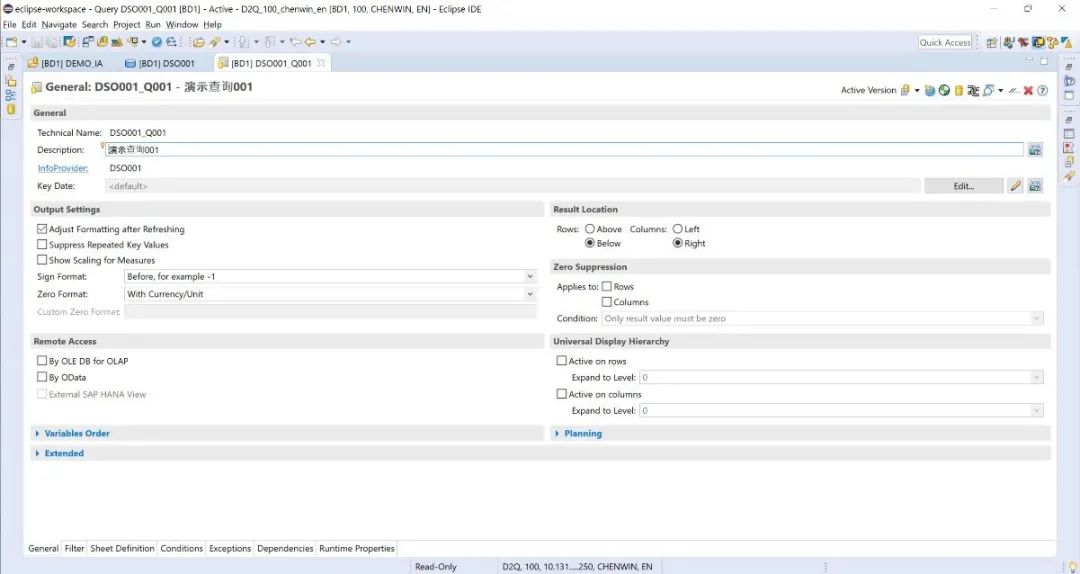Click the magnifier preview icon in editor toolbar
The image size is (1080, 574).
988,90
